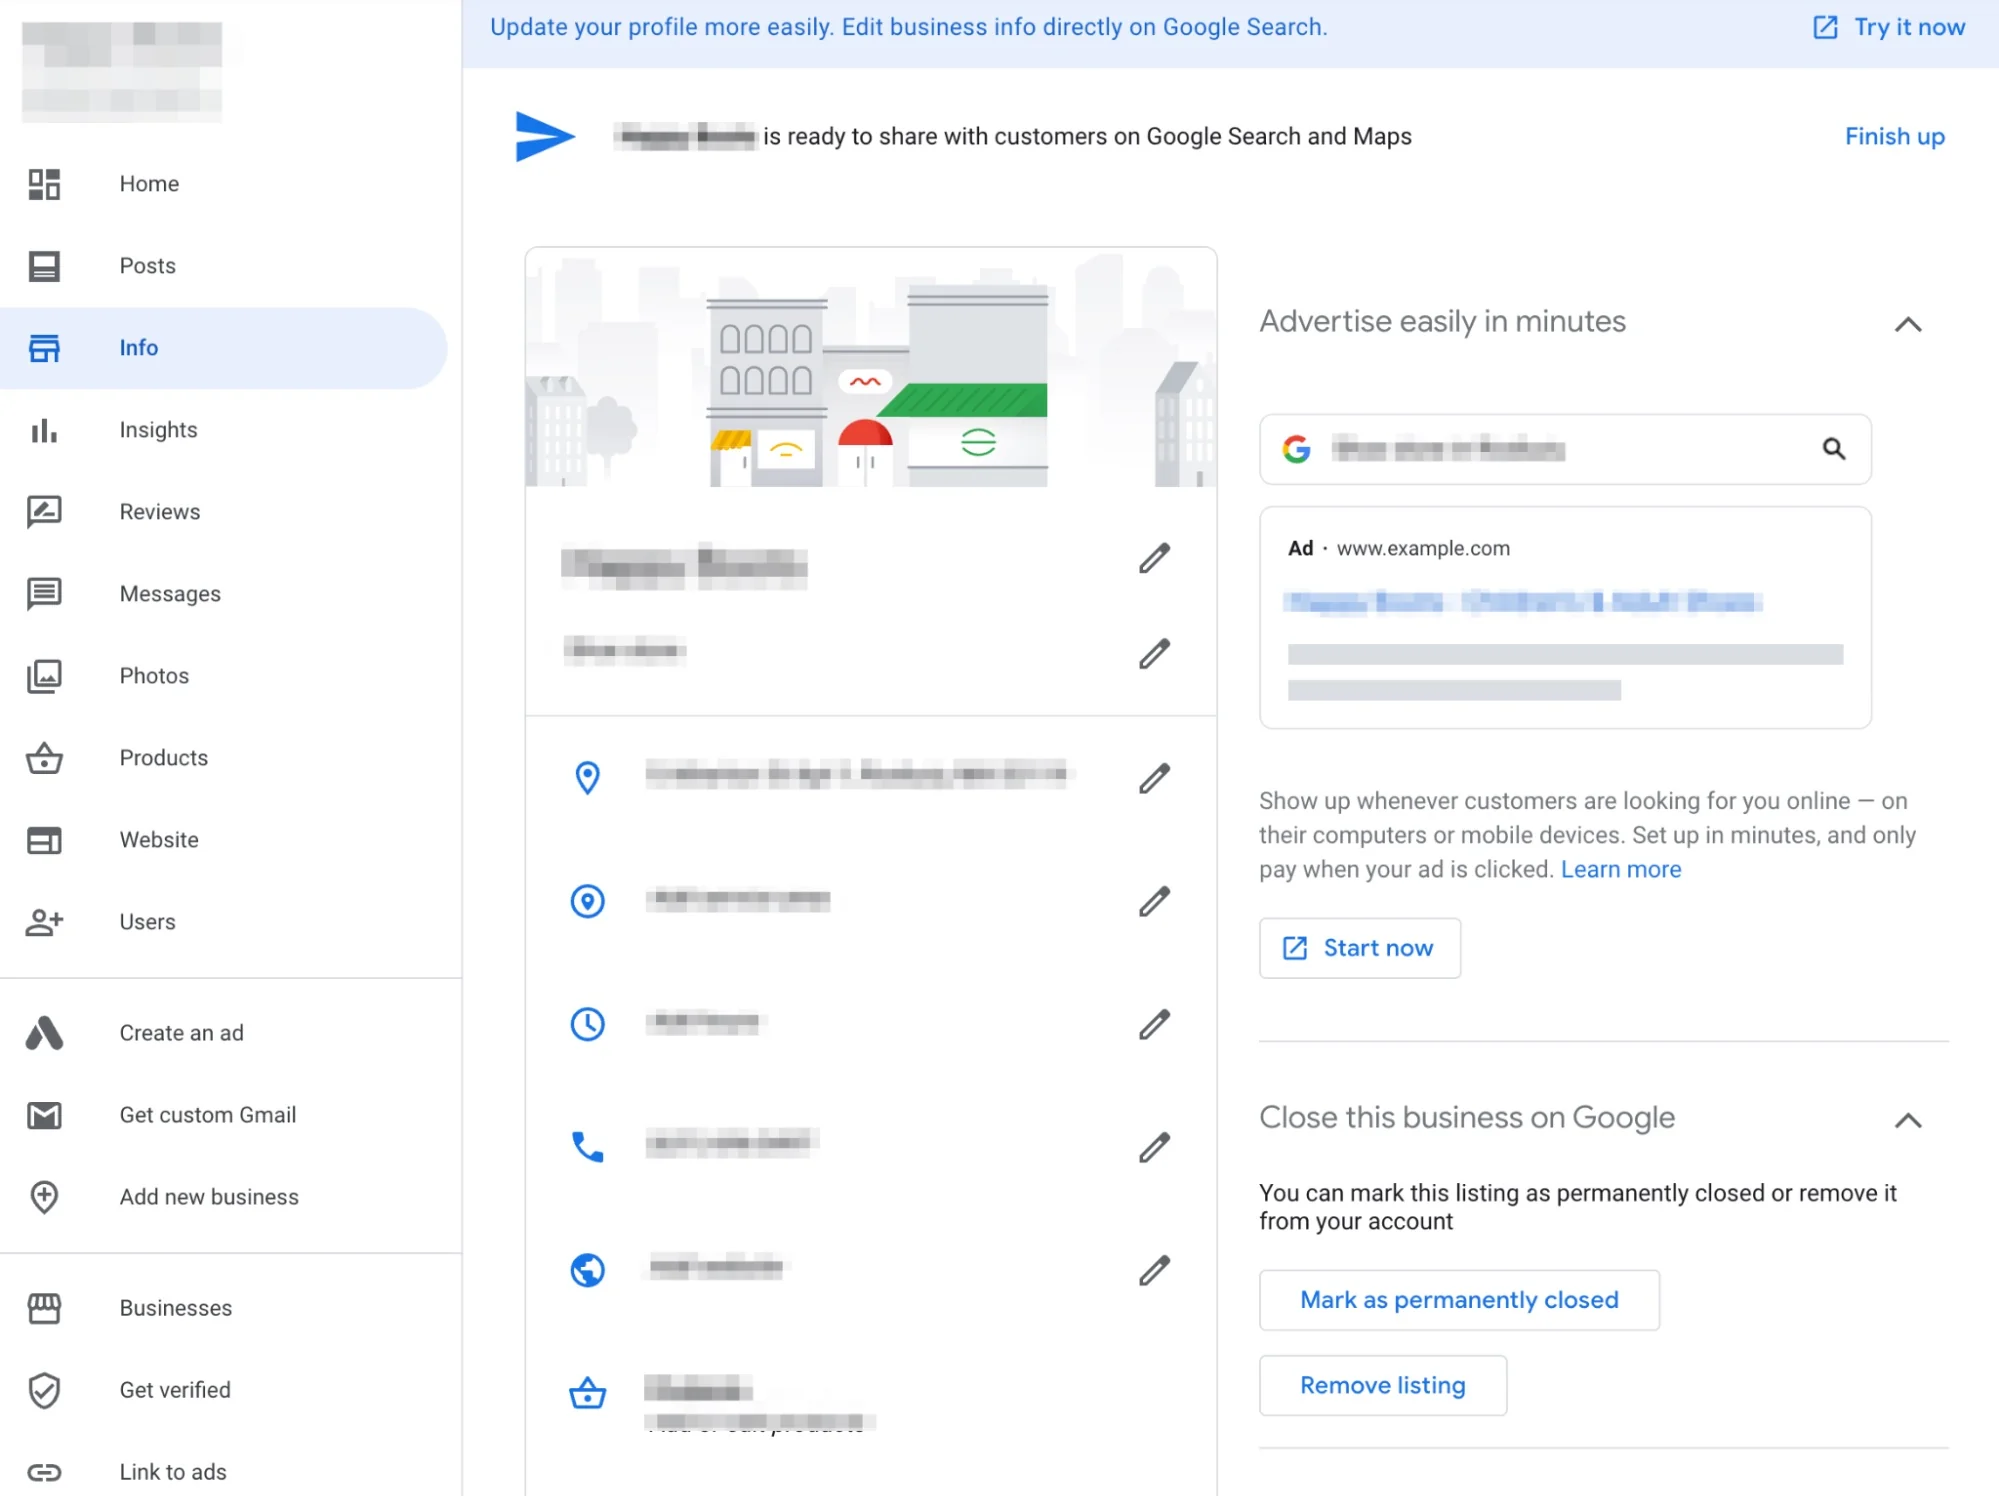This screenshot has height=1497, width=1999.
Task: Collapse the Advertise easily in minutes section
Action: click(1907, 324)
